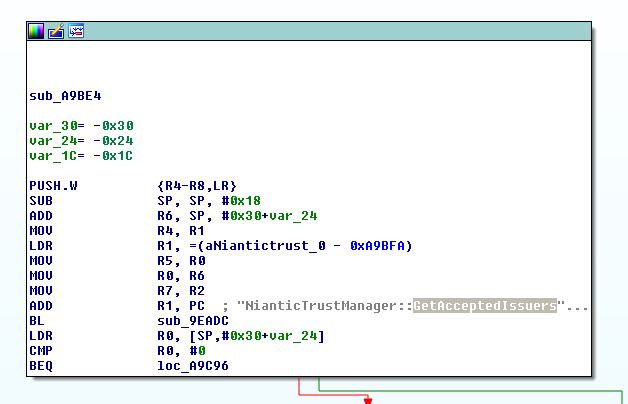Click operand R0, R6 in MOV line

pos(181,275)
